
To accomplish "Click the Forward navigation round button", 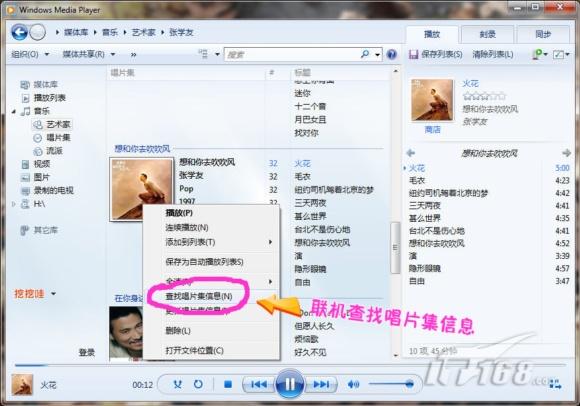I will click(x=37, y=33).
